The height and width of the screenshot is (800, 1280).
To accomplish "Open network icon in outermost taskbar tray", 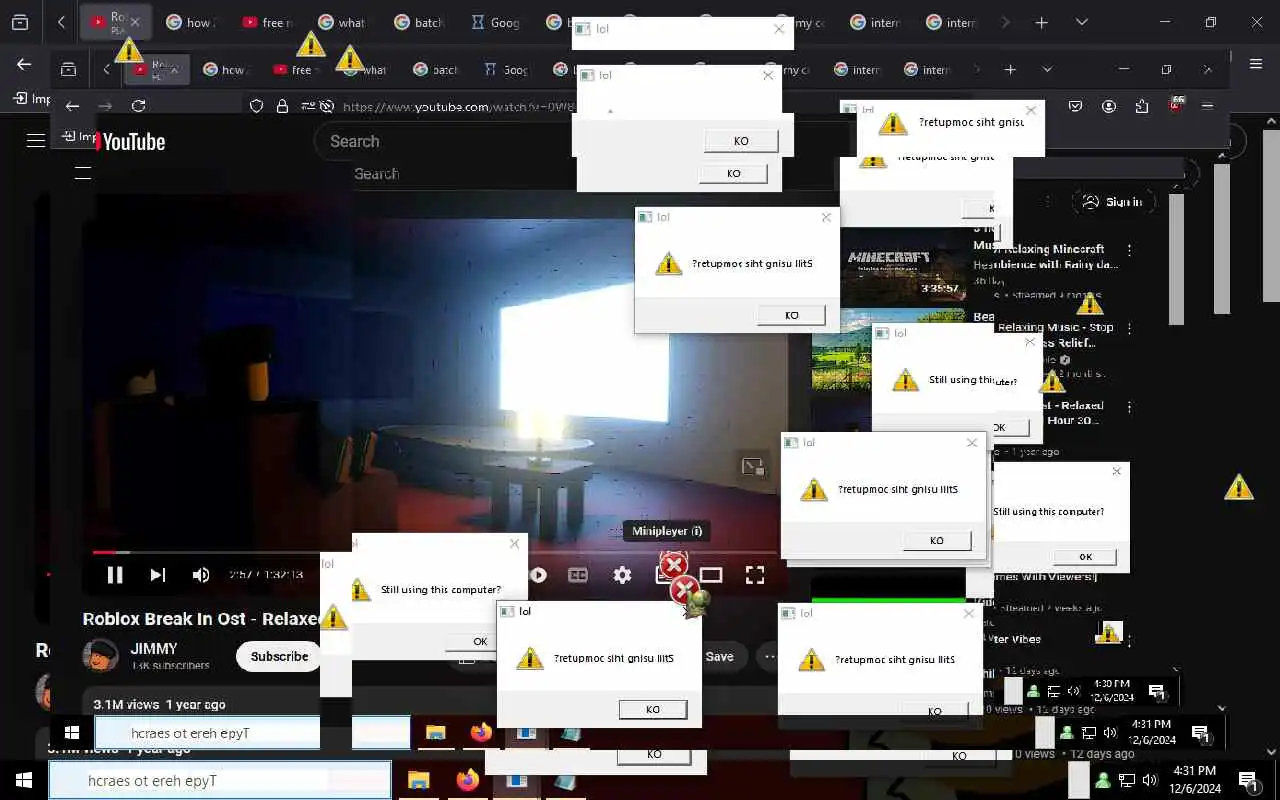I will (1126, 780).
